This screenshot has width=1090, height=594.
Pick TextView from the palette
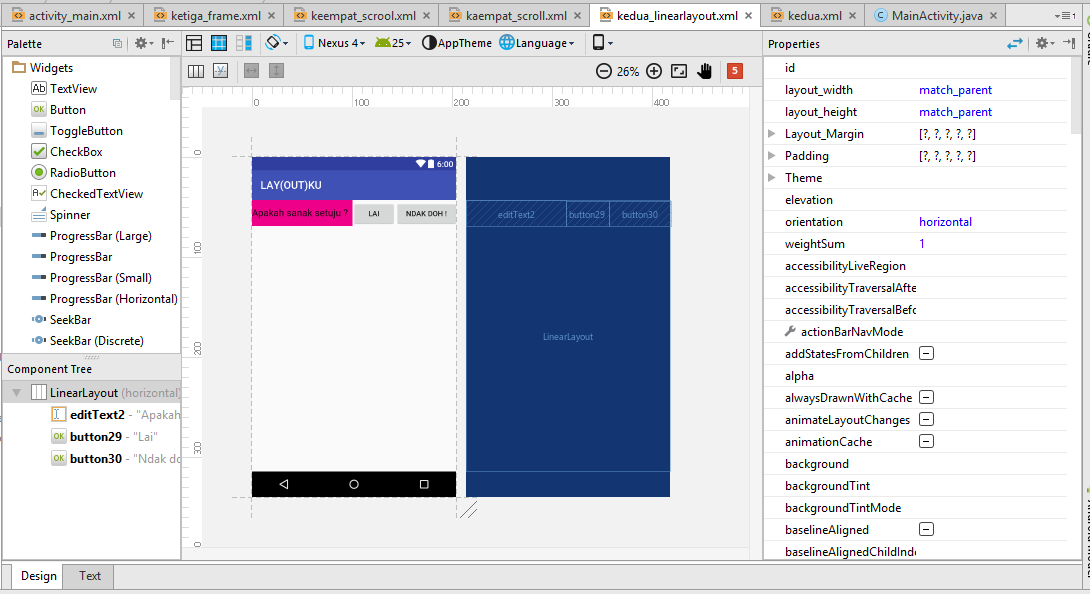[64, 88]
